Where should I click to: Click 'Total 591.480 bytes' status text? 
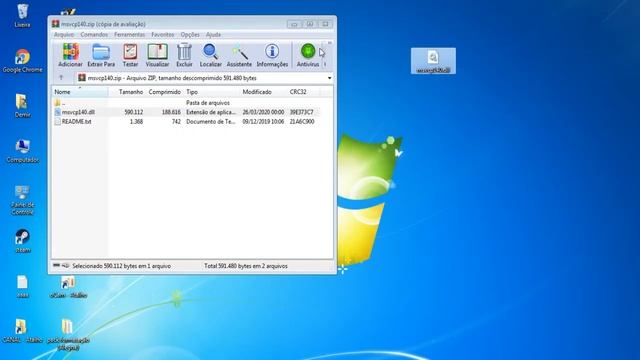[x=246, y=266]
